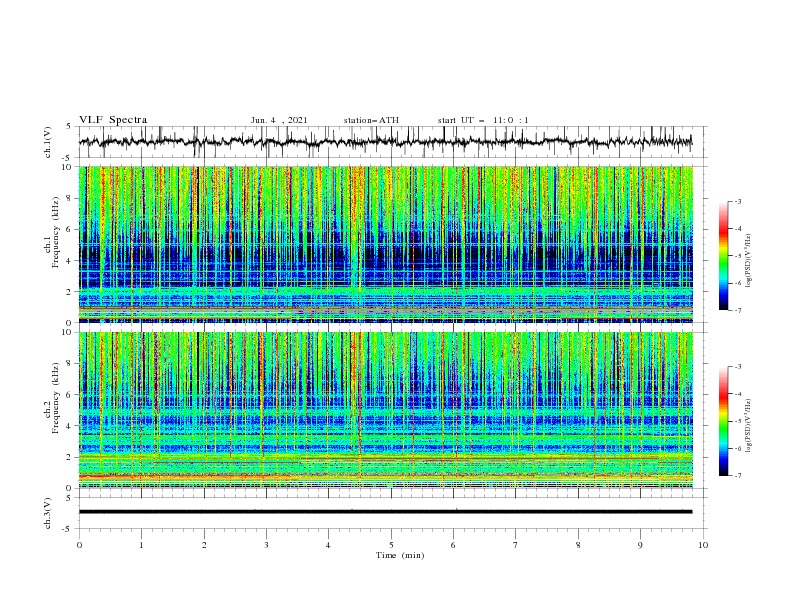The height and width of the screenshot is (612, 792).
Task: Click the "station=ATH" header label
Action: (371, 120)
